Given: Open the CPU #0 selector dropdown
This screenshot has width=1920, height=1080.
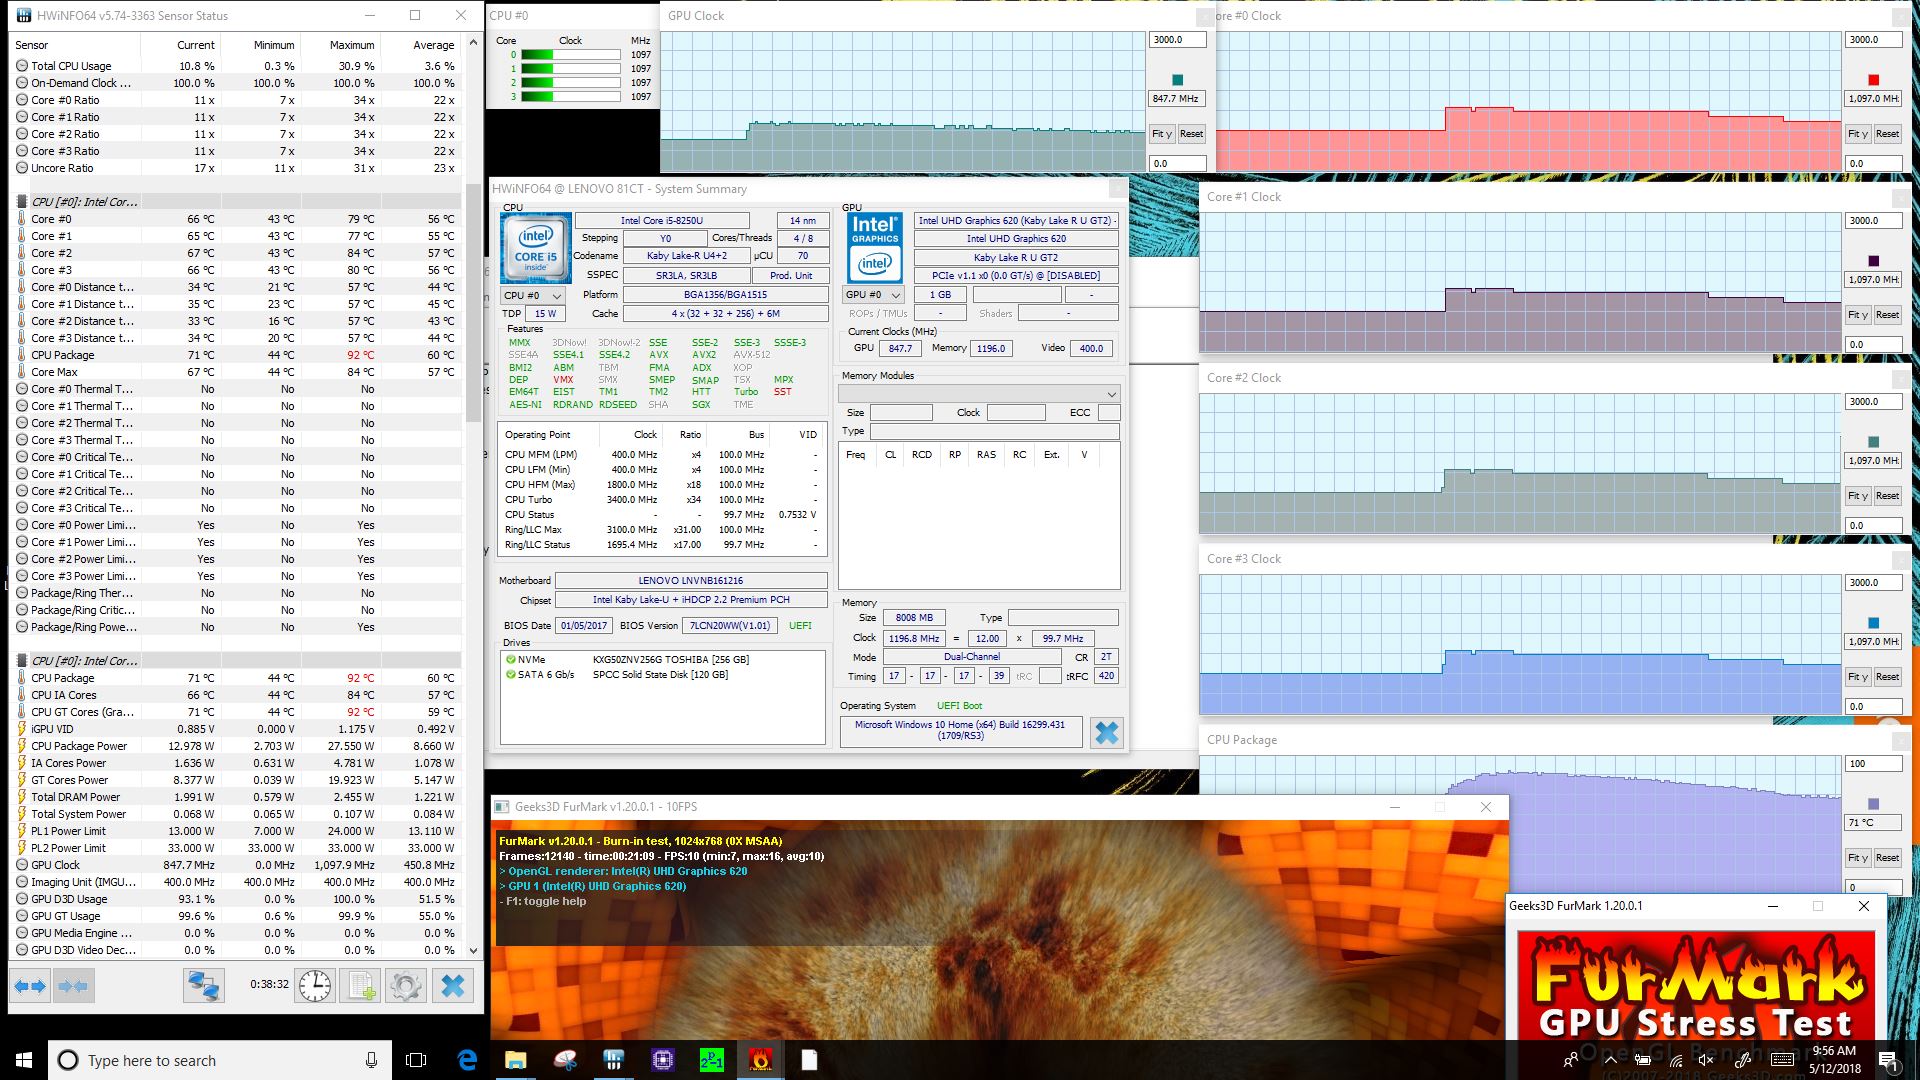Looking at the screenshot, I should click(x=533, y=295).
